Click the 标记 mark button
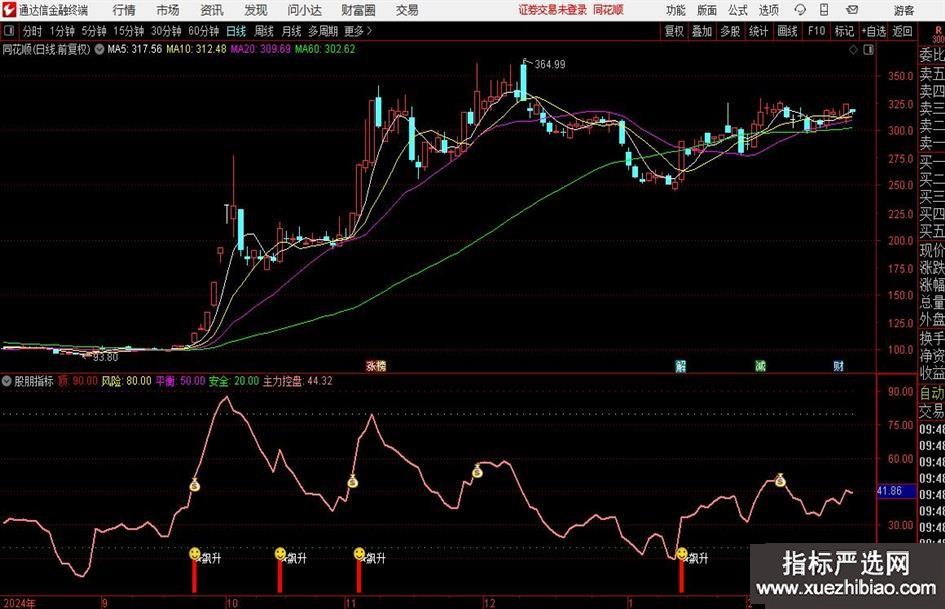Image resolution: width=945 pixels, height=609 pixels. 844,31
